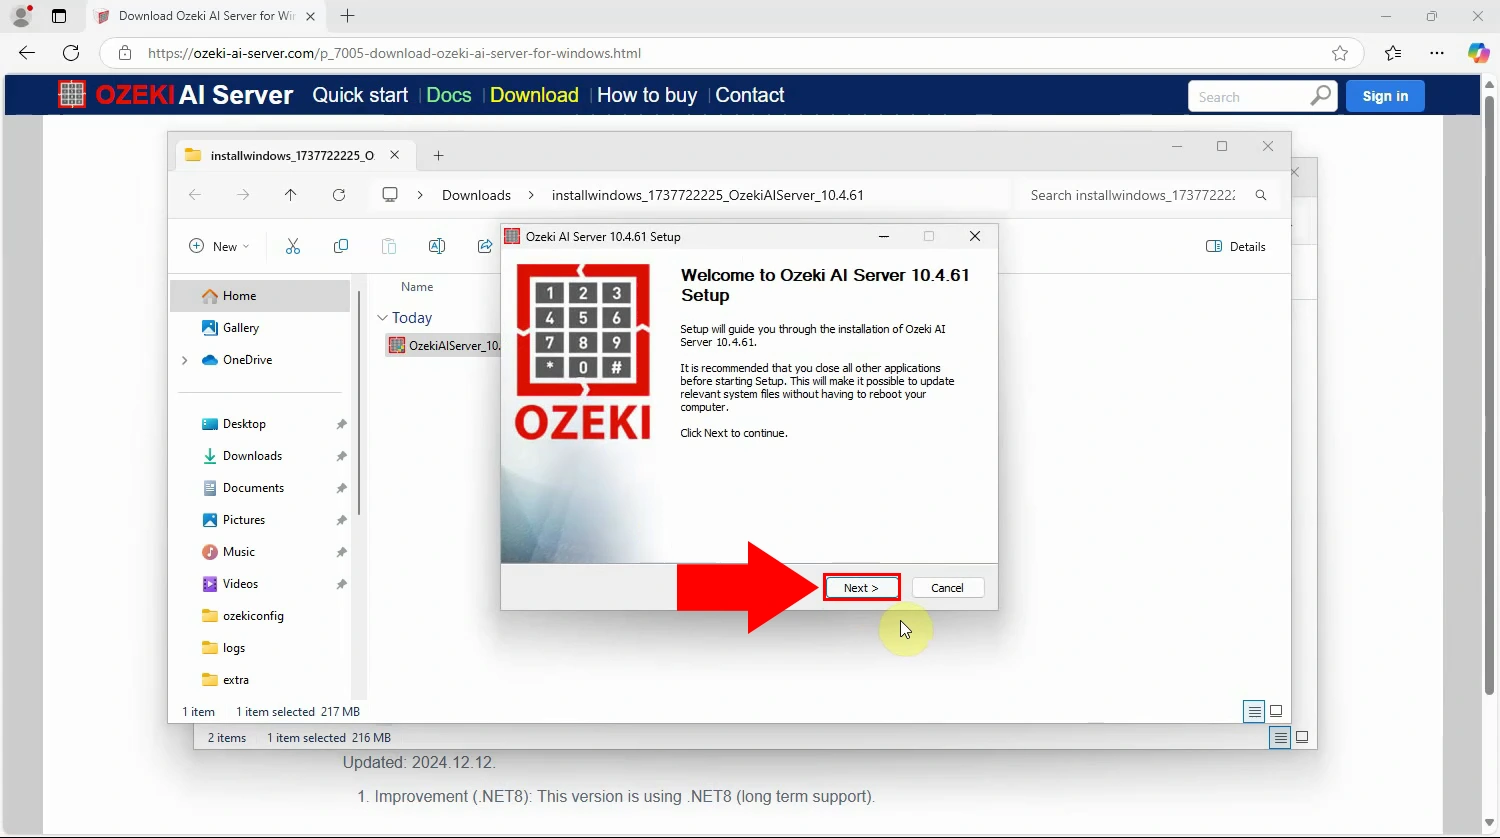This screenshot has height=838, width=1500.
Task: Open the Edge profile icon
Action: pos(21,16)
